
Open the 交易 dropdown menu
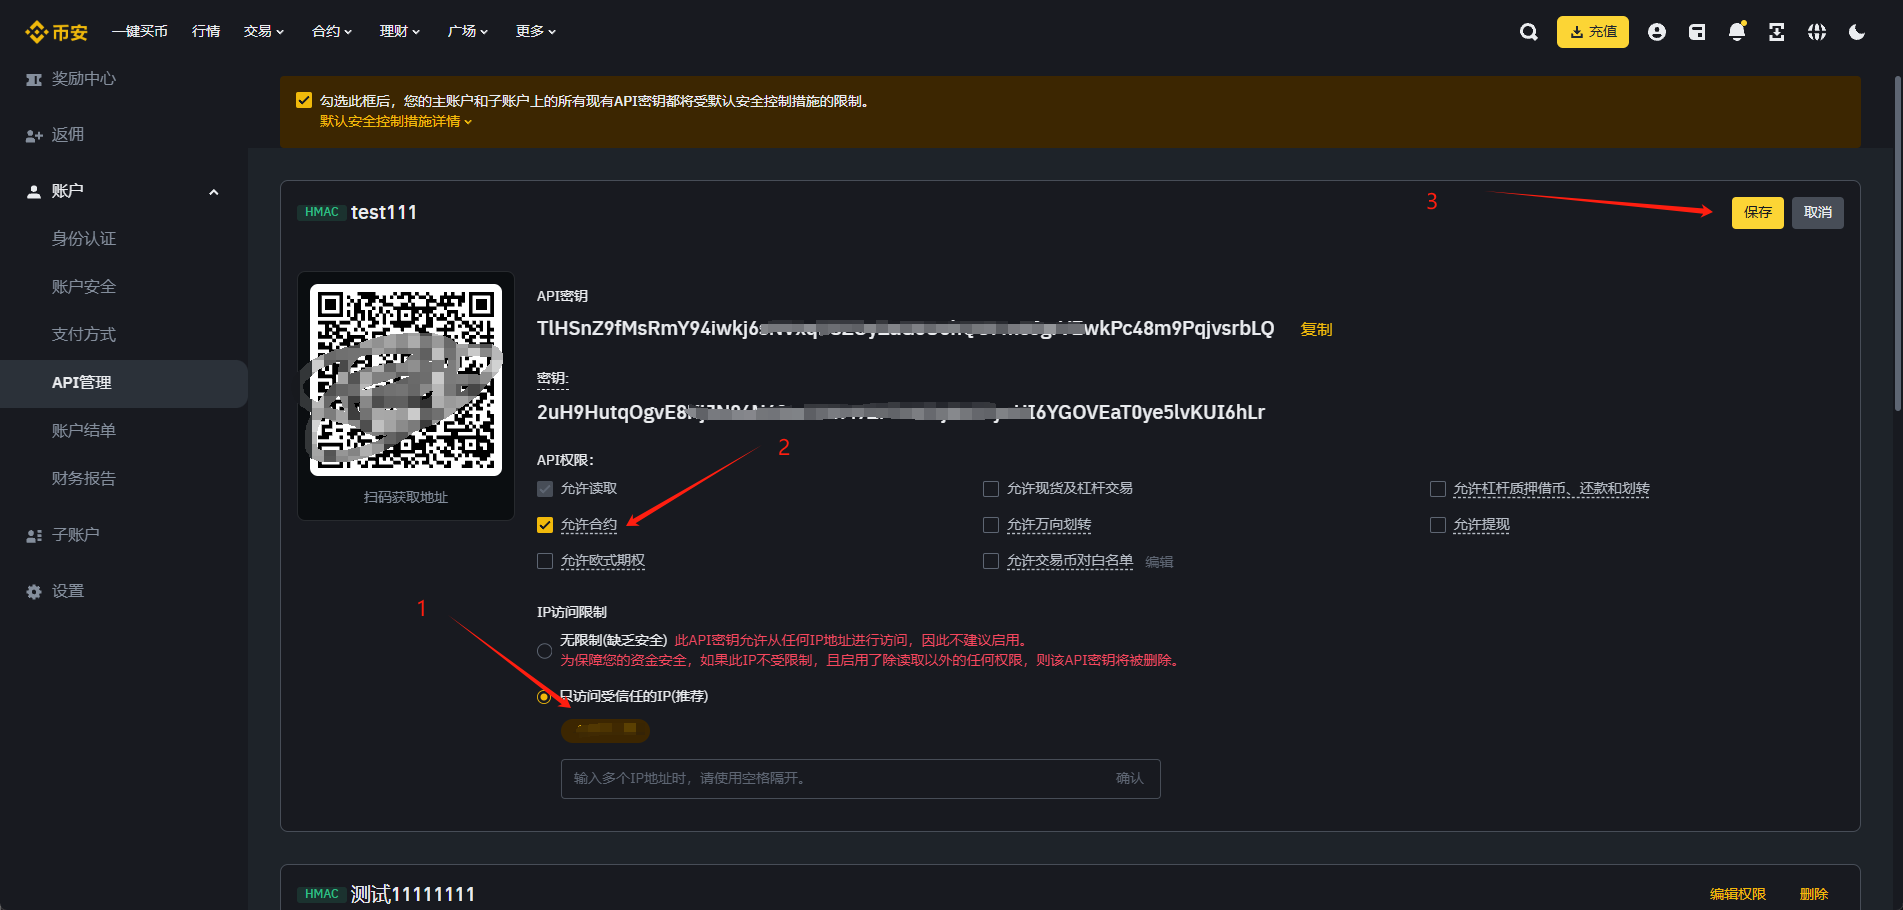tap(264, 32)
